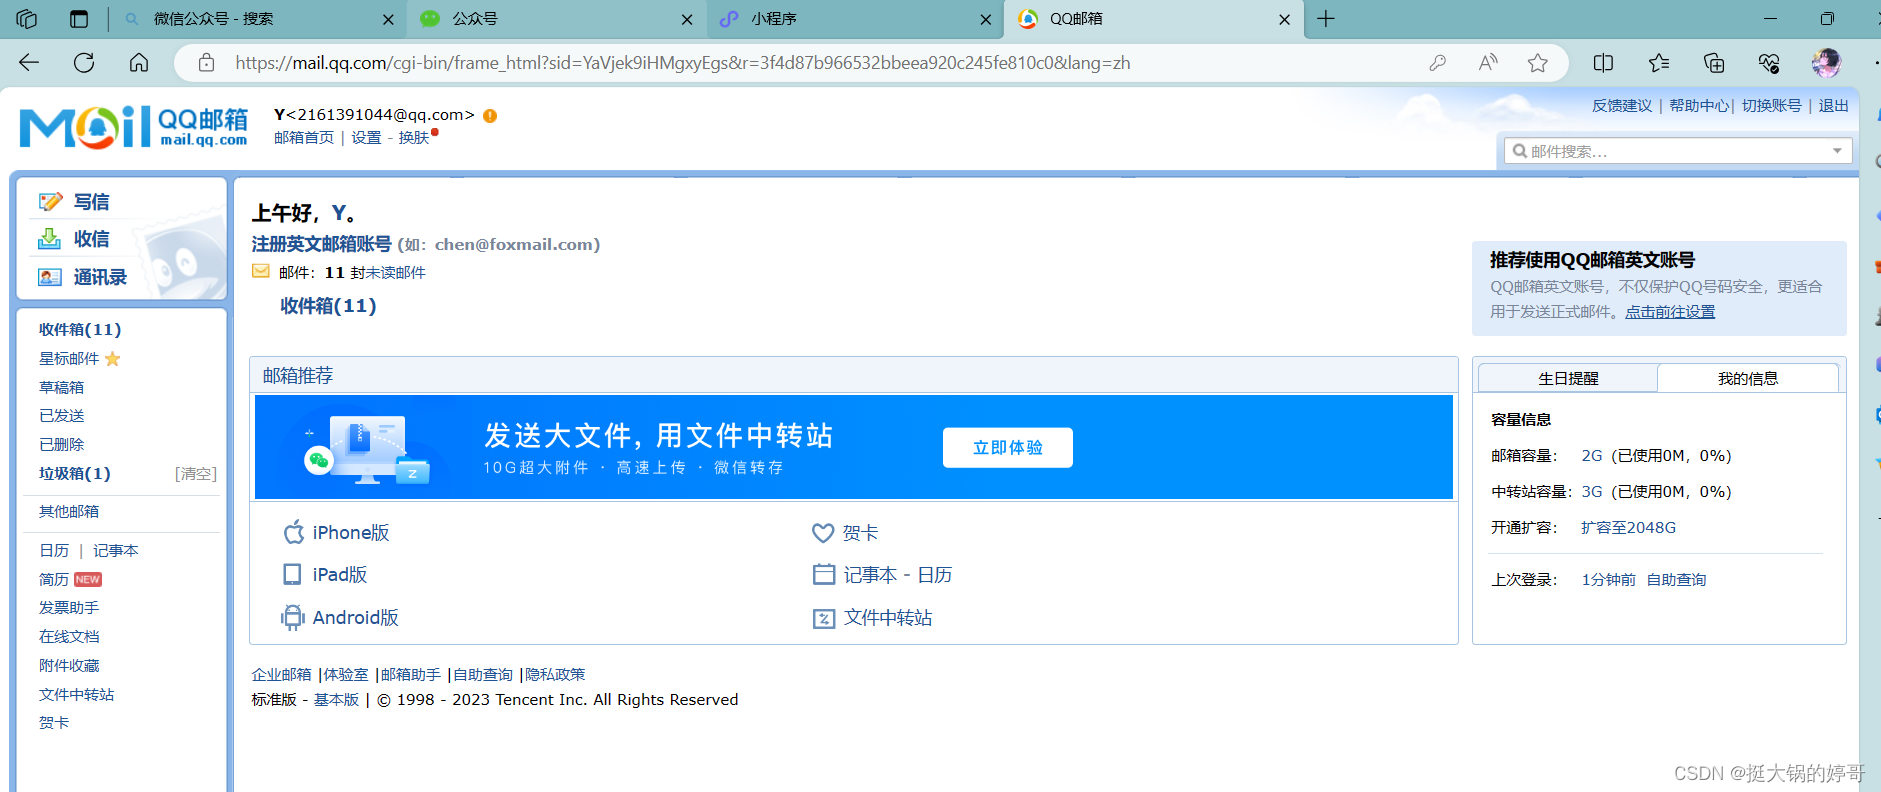Click 点击前往设置 link
The image size is (1881, 792).
point(1670,312)
